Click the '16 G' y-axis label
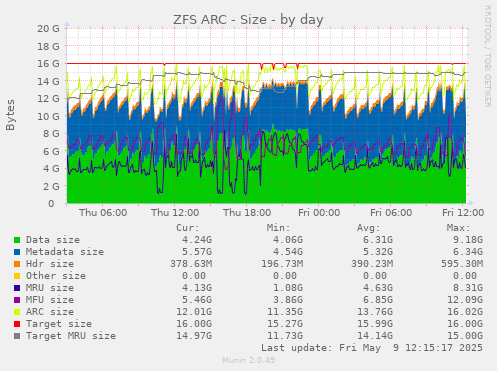497x371 pixels. [x=48, y=63]
